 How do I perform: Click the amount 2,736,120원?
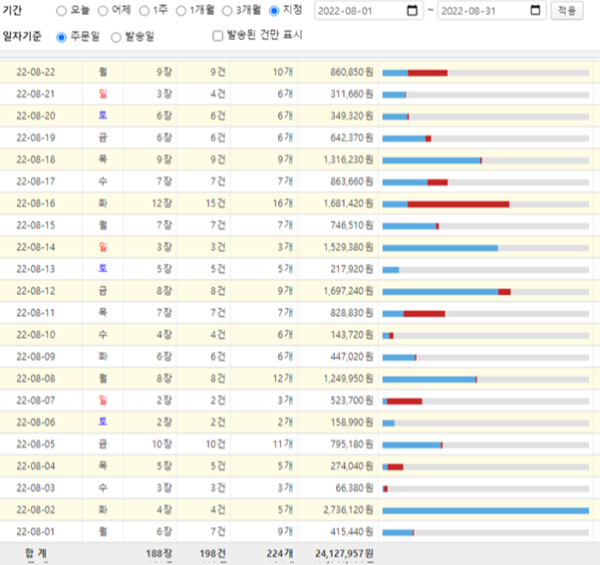coord(348,510)
